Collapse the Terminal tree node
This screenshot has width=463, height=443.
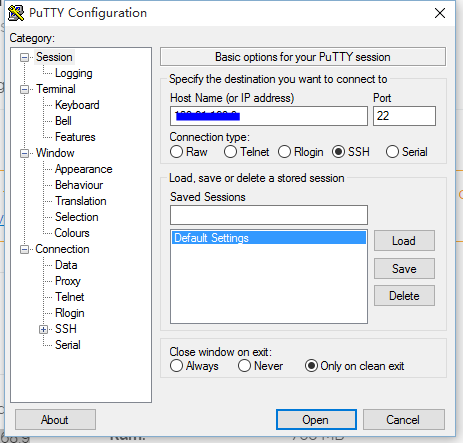[x=24, y=89]
